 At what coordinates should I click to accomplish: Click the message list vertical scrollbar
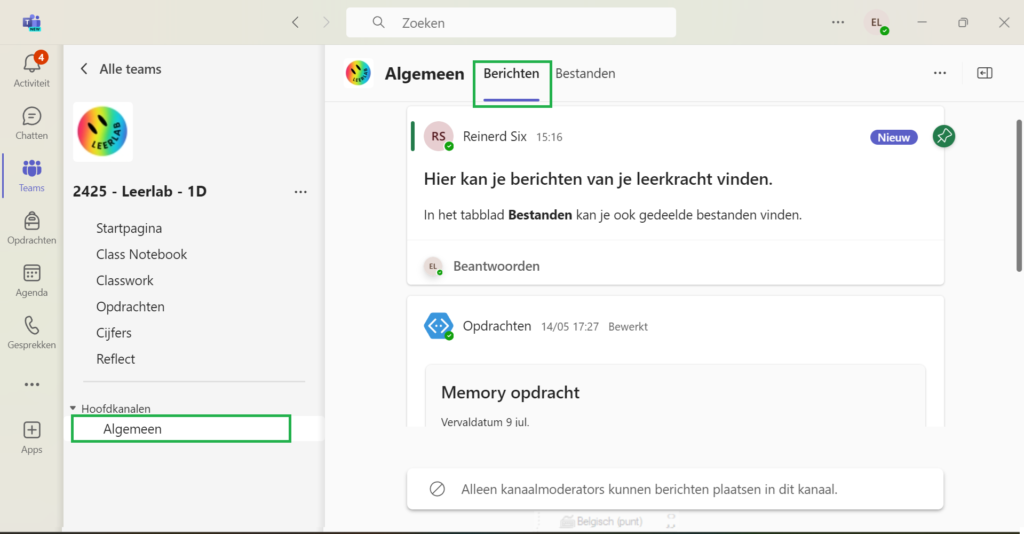(x=1019, y=196)
